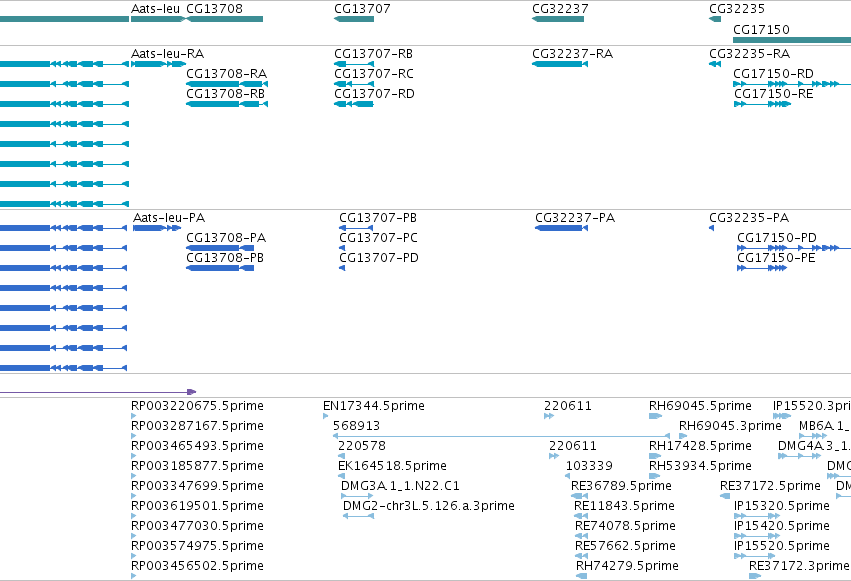This screenshot has height=581, width=851.
Task: Click protein CG17150-PE
Action: 776,258
